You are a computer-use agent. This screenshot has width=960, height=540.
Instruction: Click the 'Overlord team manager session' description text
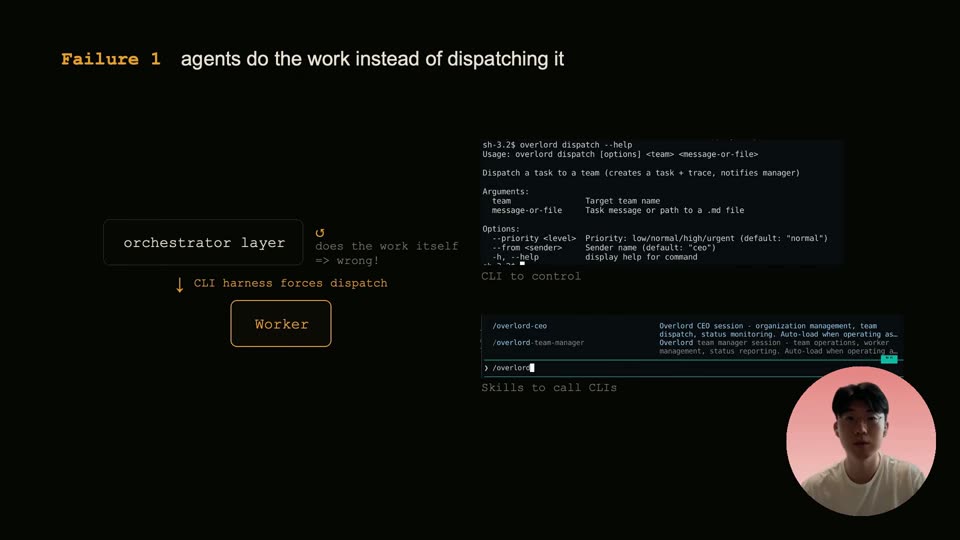[x=778, y=347]
